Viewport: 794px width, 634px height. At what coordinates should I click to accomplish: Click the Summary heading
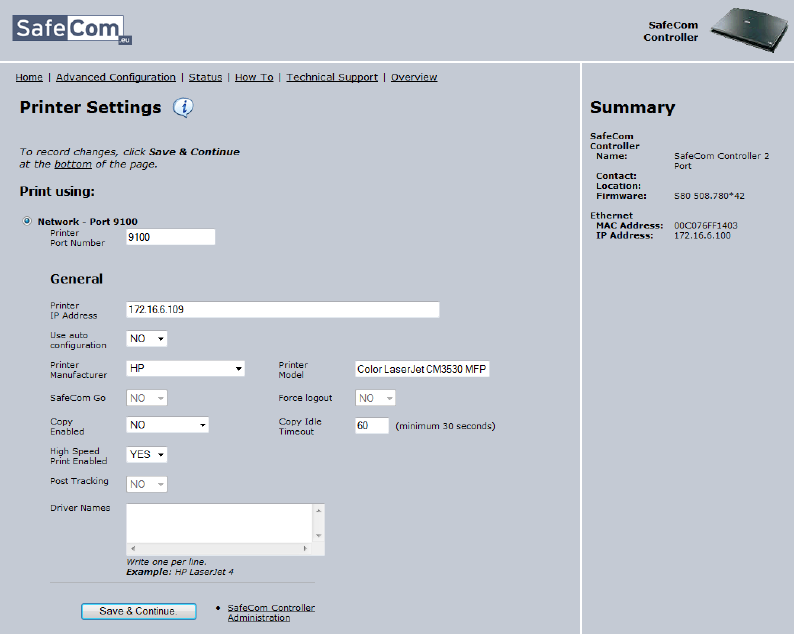632,107
